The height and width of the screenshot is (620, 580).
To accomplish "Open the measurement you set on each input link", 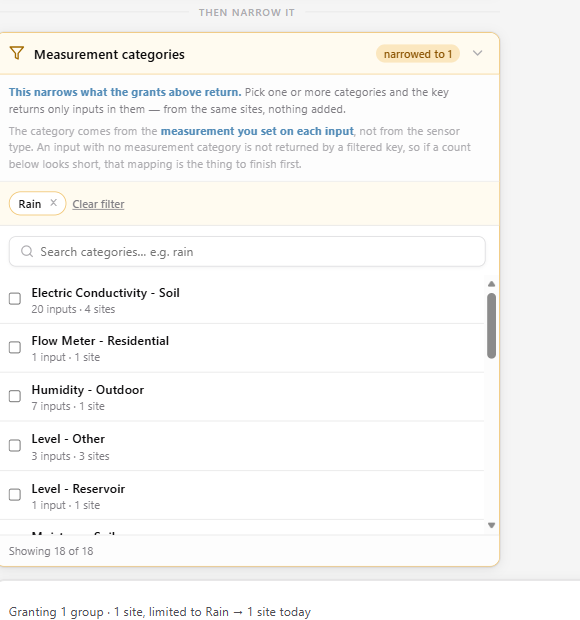I will coord(257,131).
